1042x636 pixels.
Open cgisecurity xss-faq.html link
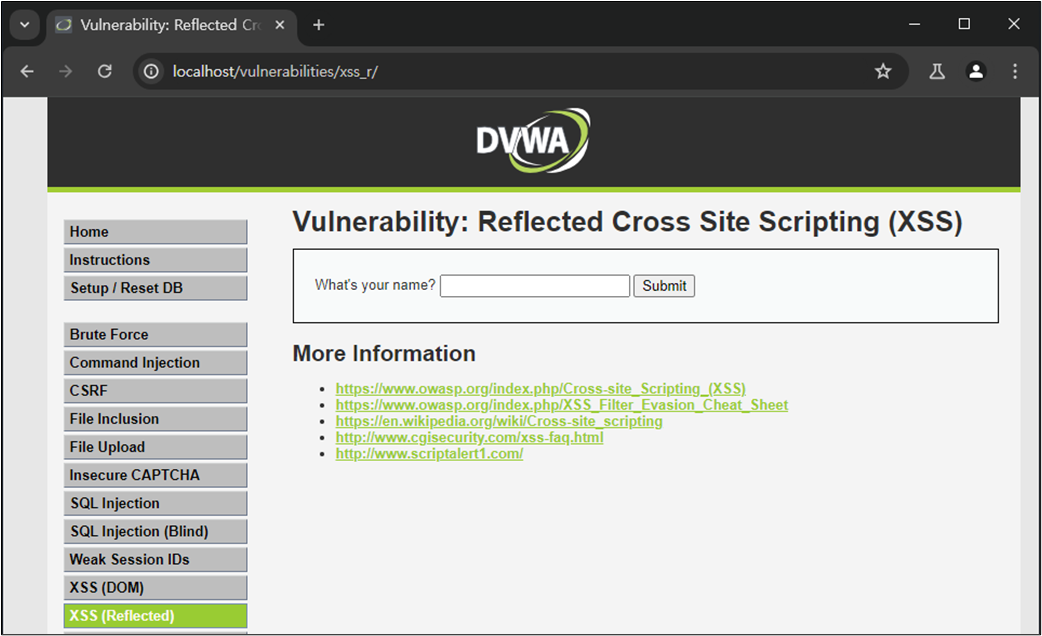point(469,437)
